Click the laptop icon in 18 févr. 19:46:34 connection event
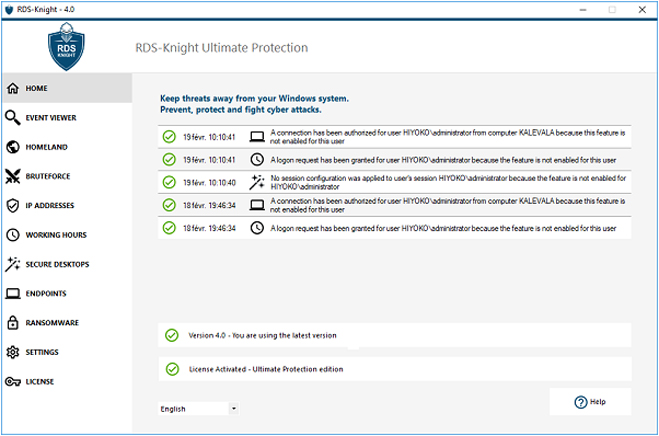Viewport: 659px width, 436px height. (257, 205)
